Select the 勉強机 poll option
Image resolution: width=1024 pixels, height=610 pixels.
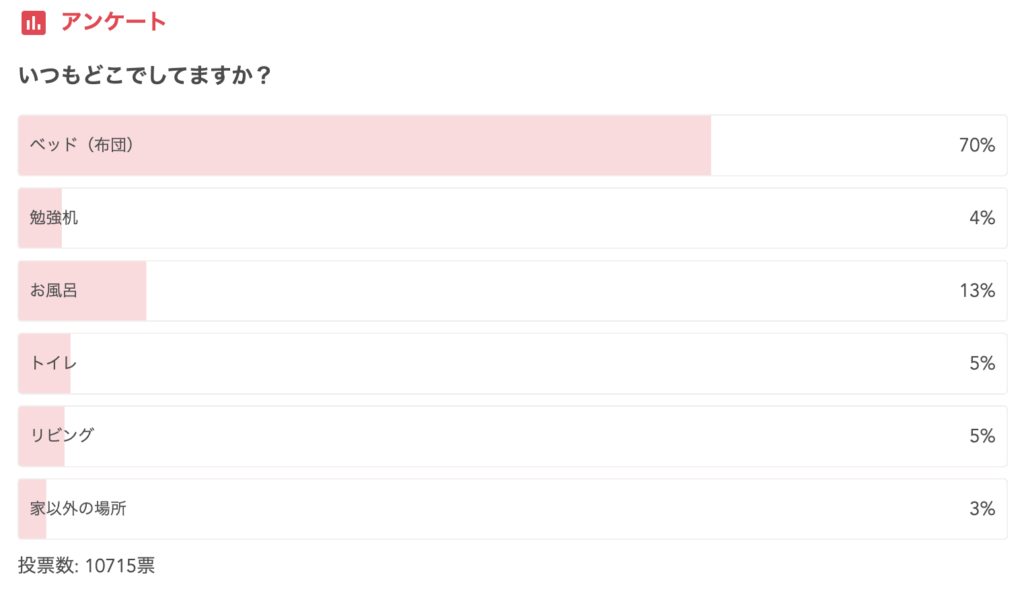(x=513, y=218)
